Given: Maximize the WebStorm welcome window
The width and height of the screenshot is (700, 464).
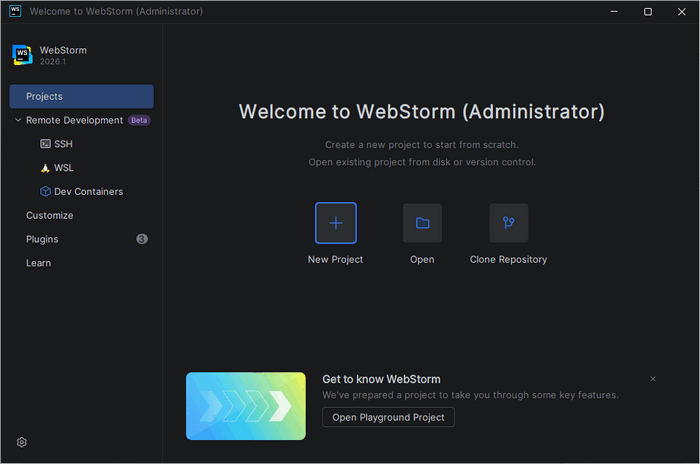Looking at the screenshot, I should point(647,12).
